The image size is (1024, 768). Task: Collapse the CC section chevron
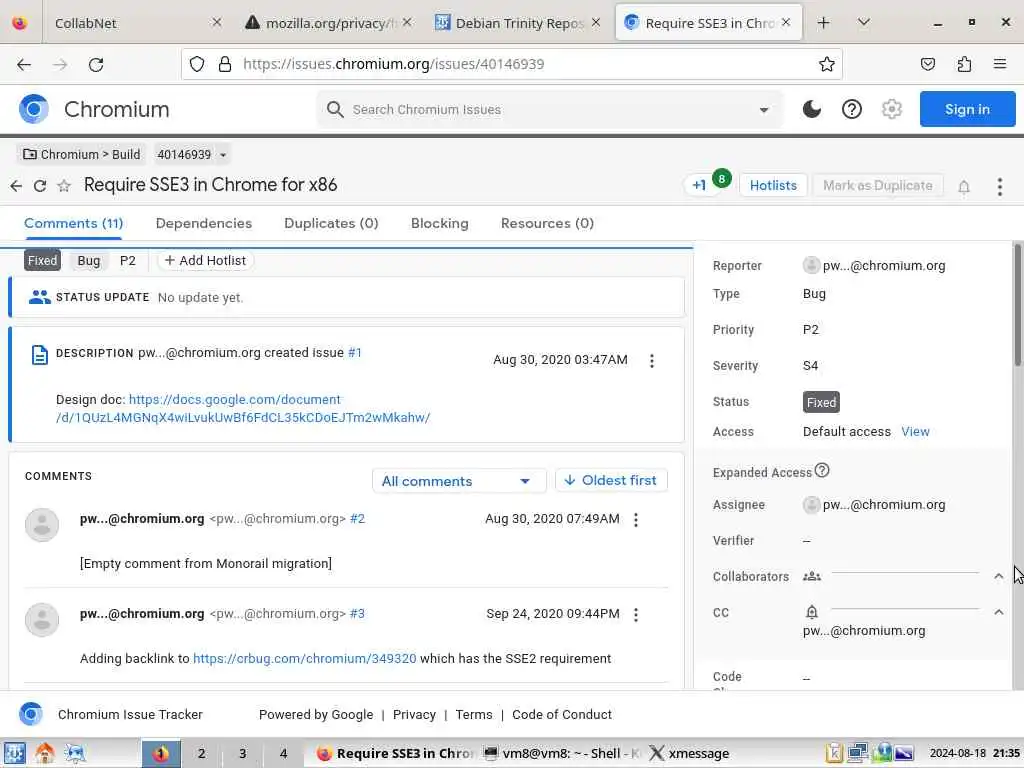pos(999,612)
